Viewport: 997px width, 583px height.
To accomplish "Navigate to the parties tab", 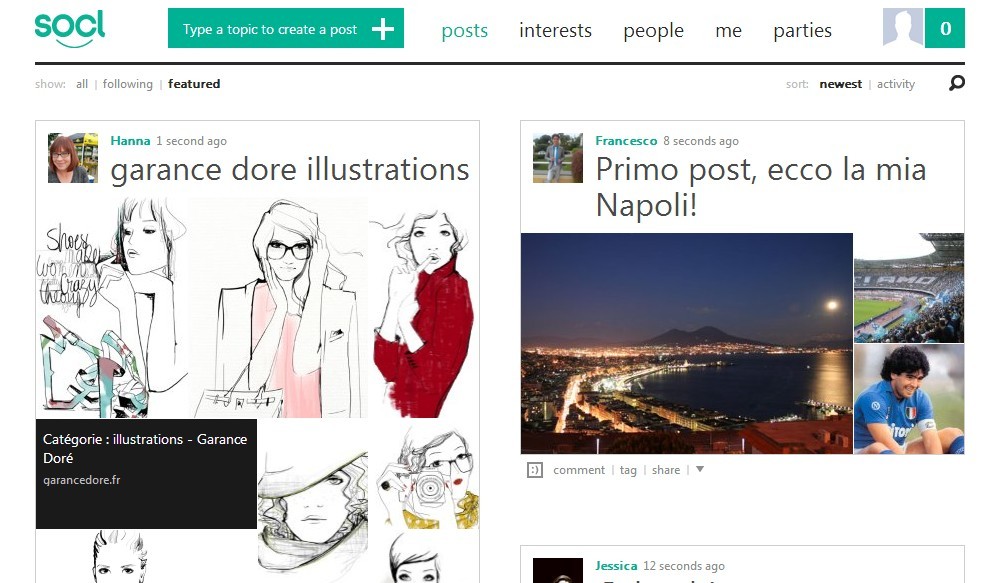I will pyautogui.click(x=802, y=31).
